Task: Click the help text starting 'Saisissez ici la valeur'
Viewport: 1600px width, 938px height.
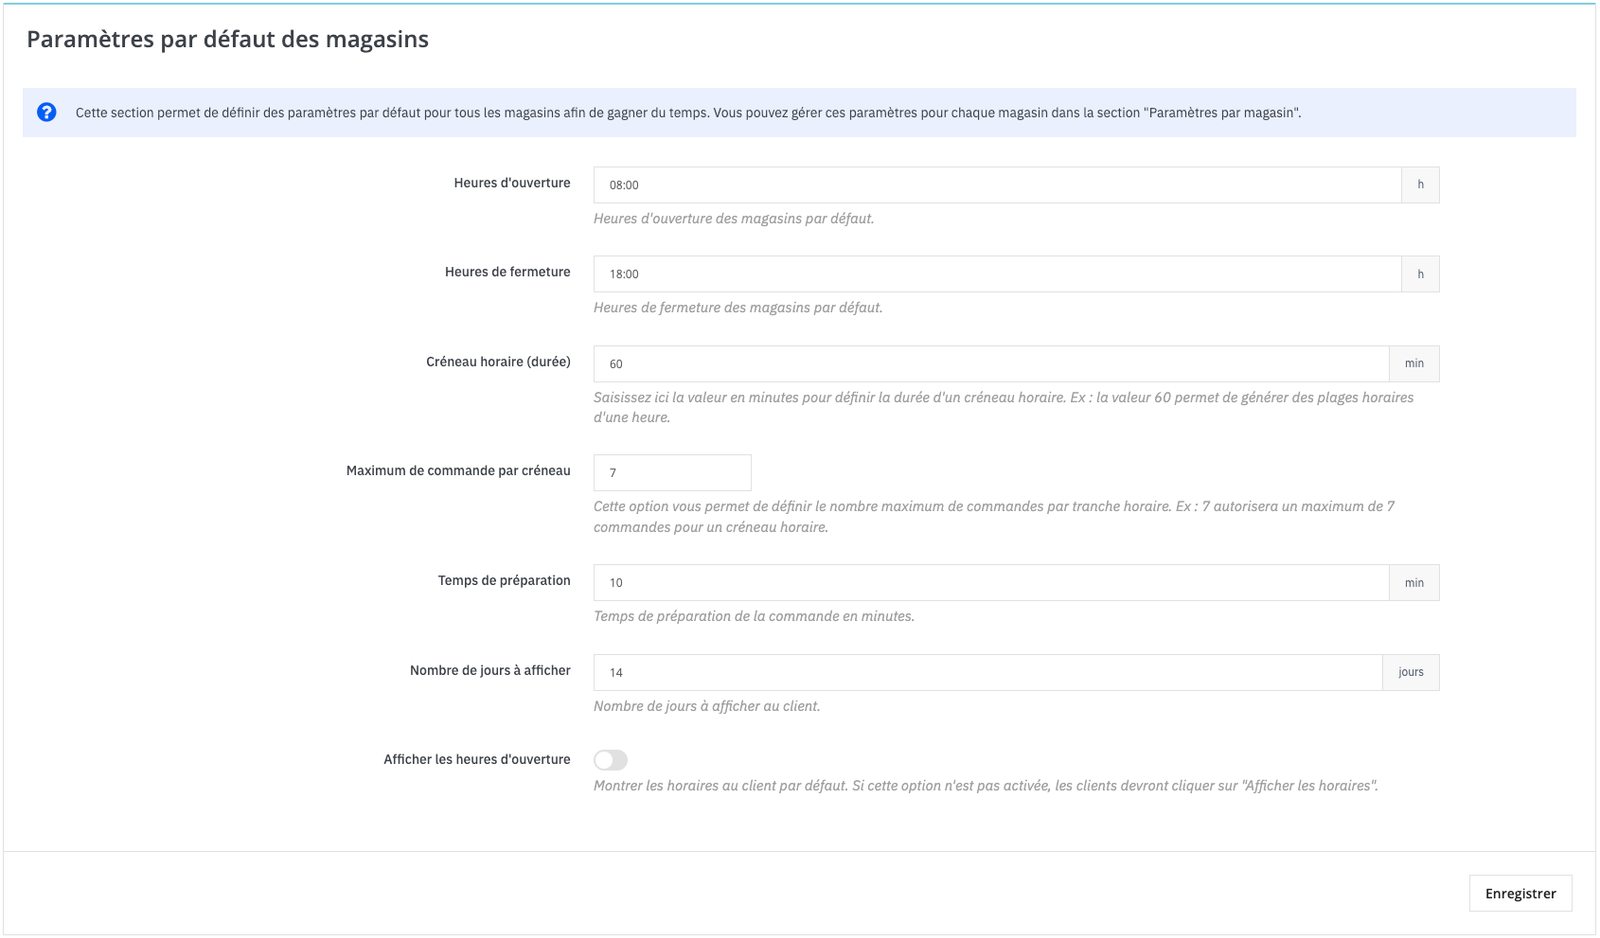Action: 1003,407
